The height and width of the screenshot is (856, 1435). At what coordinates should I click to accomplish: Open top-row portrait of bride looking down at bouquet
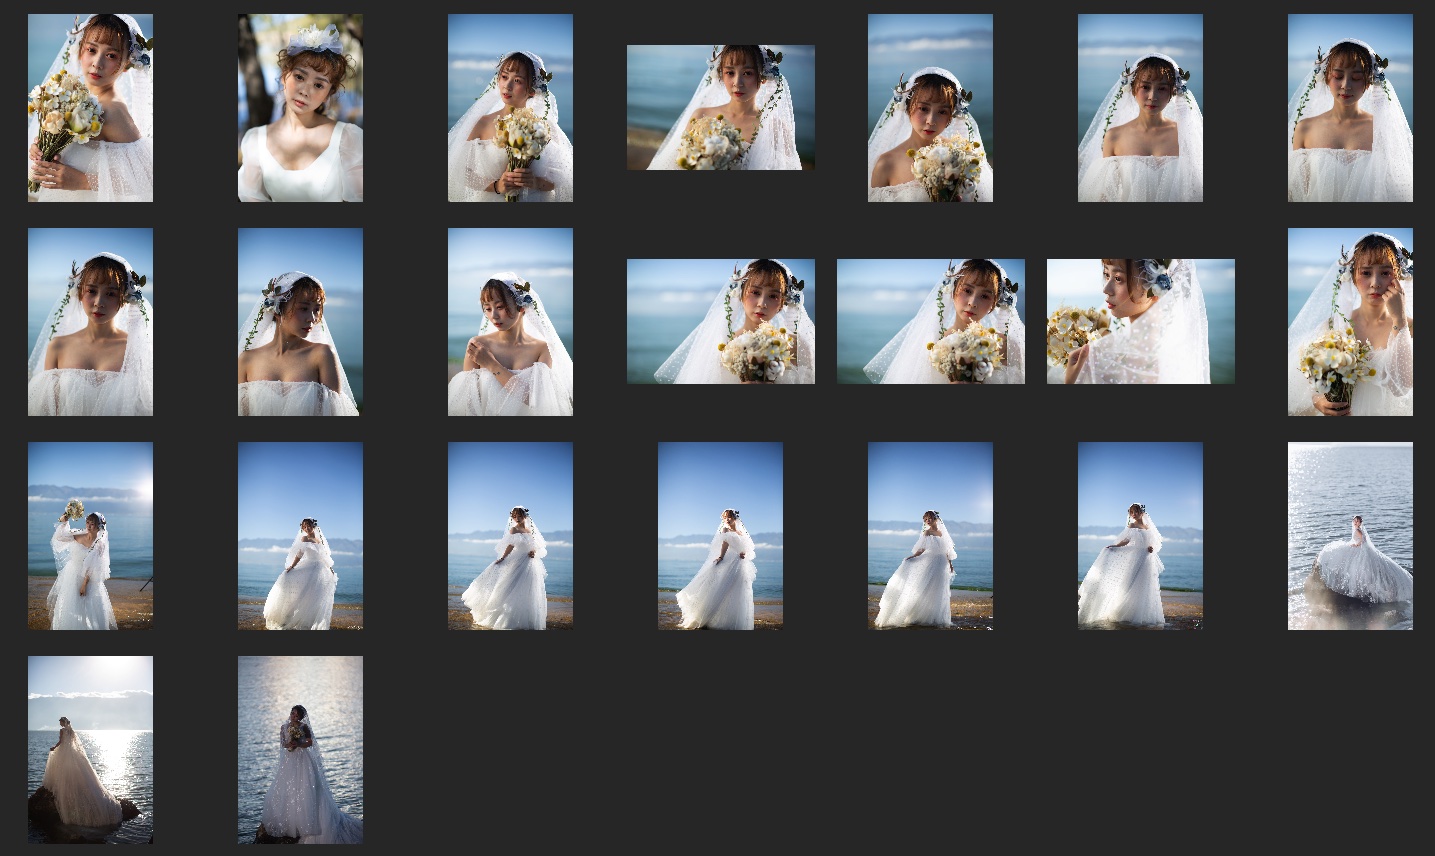pyautogui.click(x=930, y=108)
